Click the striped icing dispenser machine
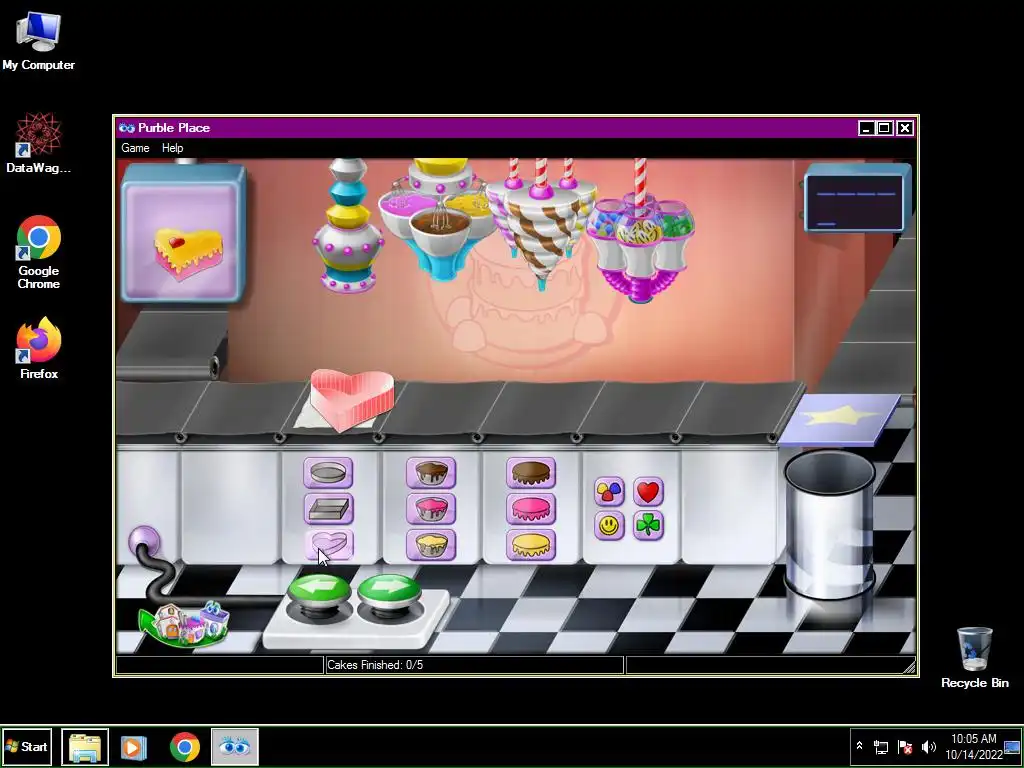The width and height of the screenshot is (1024, 768). (541, 224)
